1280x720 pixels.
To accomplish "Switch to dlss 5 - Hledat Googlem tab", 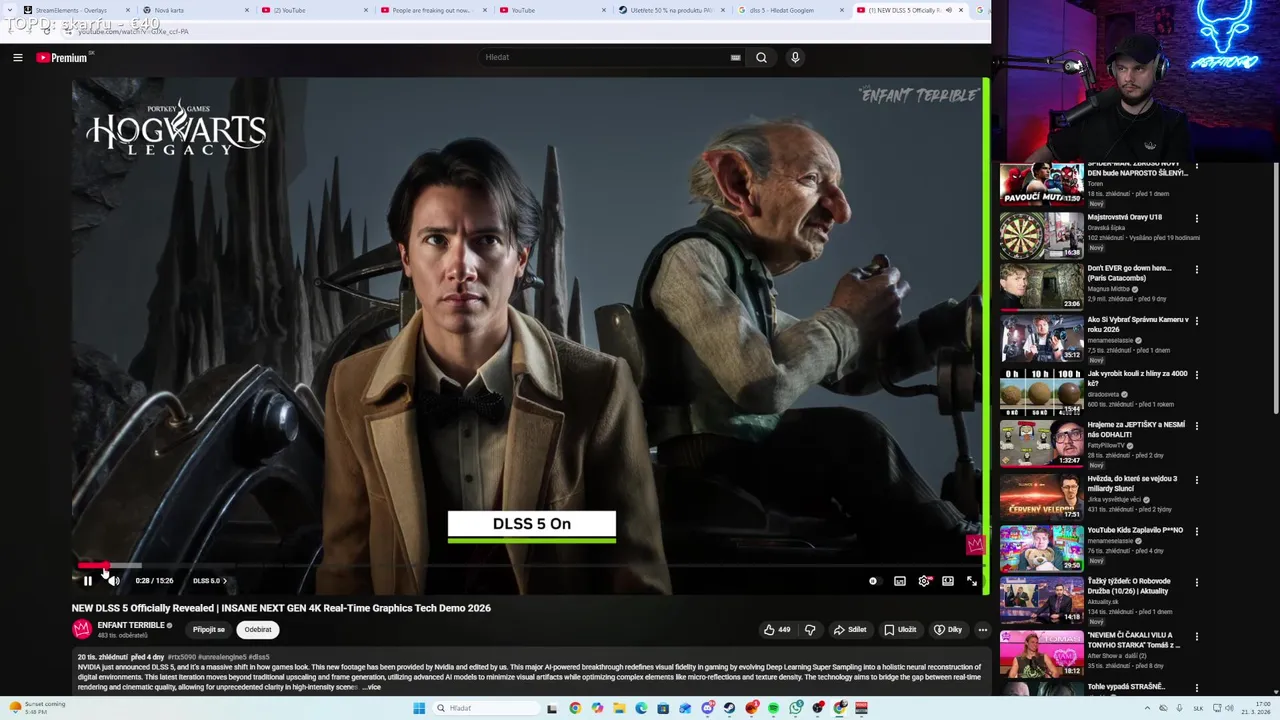I will pos(789,10).
